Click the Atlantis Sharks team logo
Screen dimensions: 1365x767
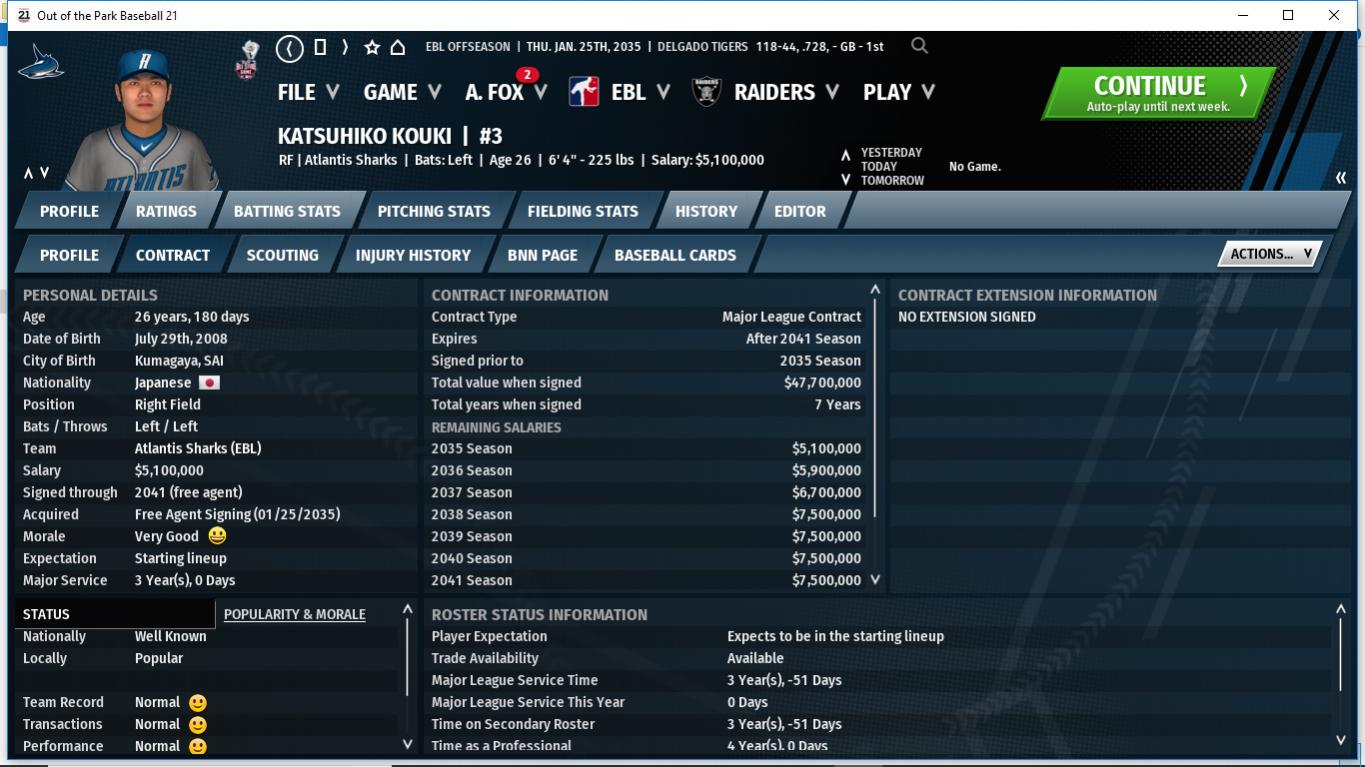[41, 63]
